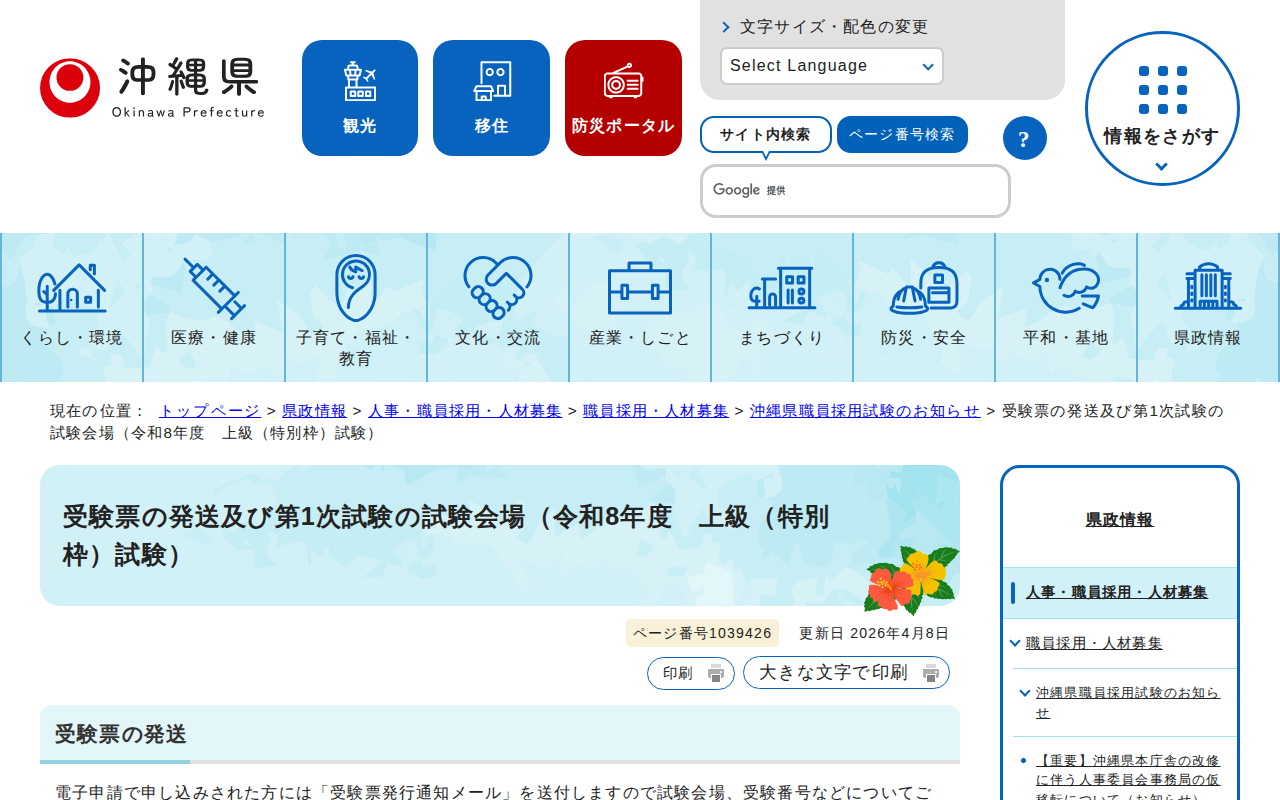Switch to the サイト内検索 tab
1280x800 pixels.
coord(766,135)
